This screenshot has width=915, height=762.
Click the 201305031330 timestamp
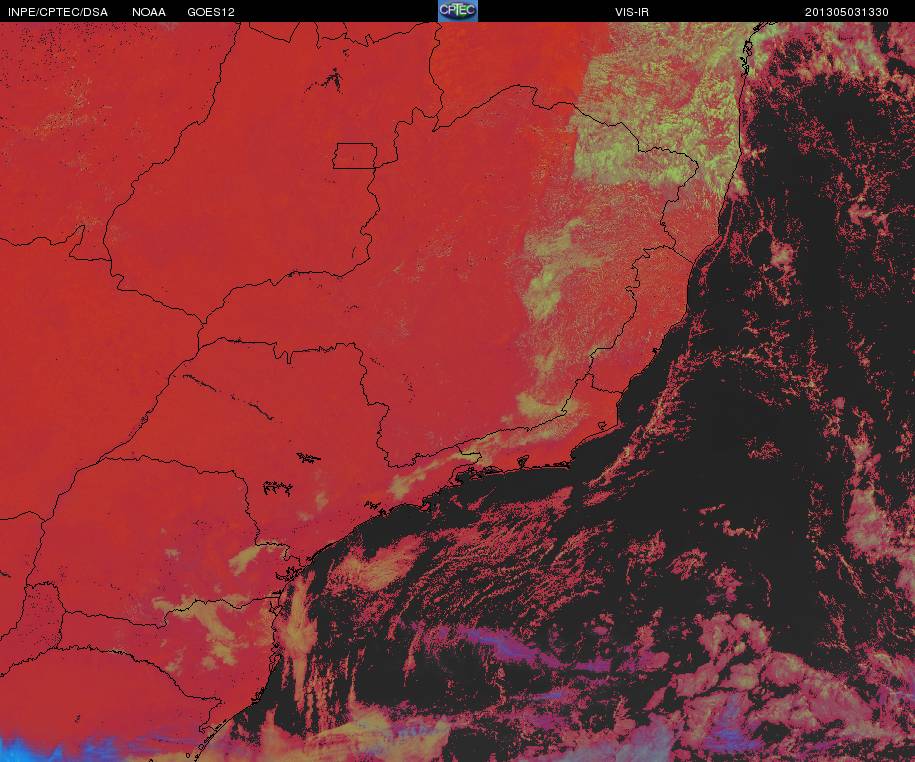click(x=847, y=12)
